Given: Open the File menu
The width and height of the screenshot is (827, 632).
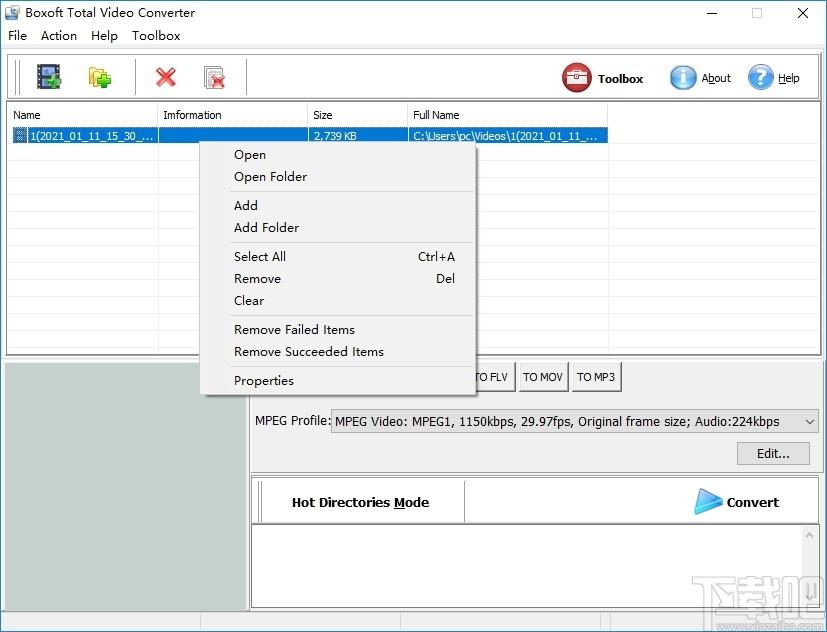Looking at the screenshot, I should point(17,36).
